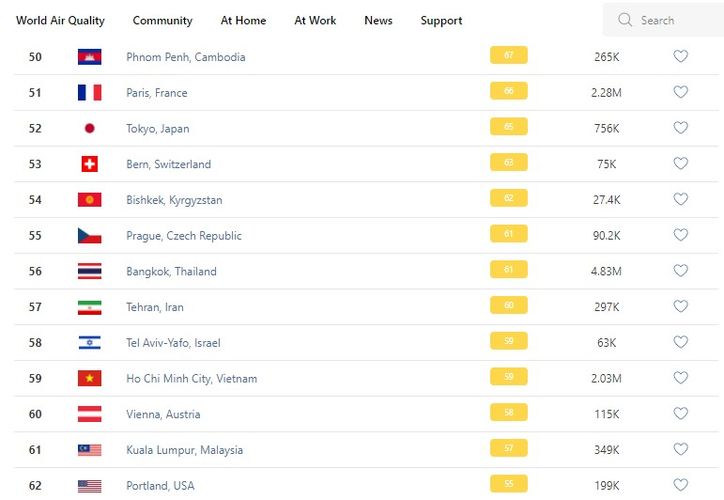The height and width of the screenshot is (500, 724).
Task: Open the Support menu item
Action: (441, 20)
